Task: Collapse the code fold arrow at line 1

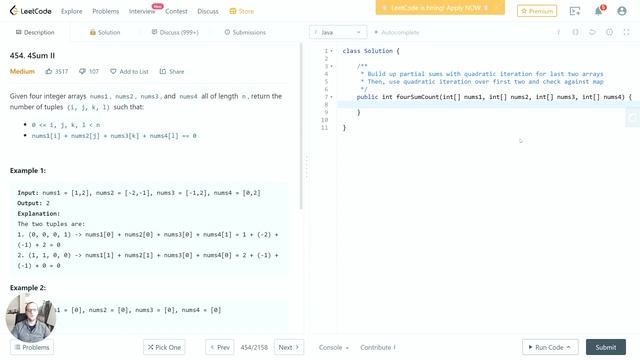Action: click(x=331, y=51)
